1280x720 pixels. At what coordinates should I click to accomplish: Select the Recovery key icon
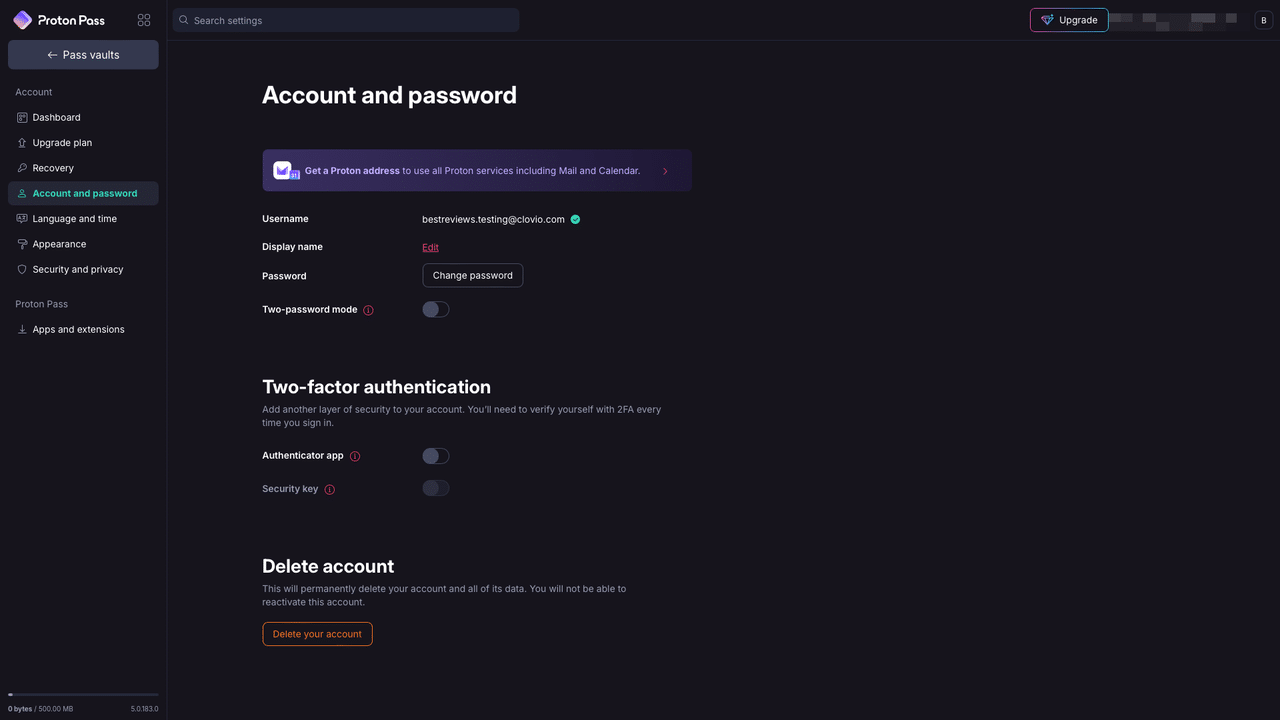coord(21,167)
